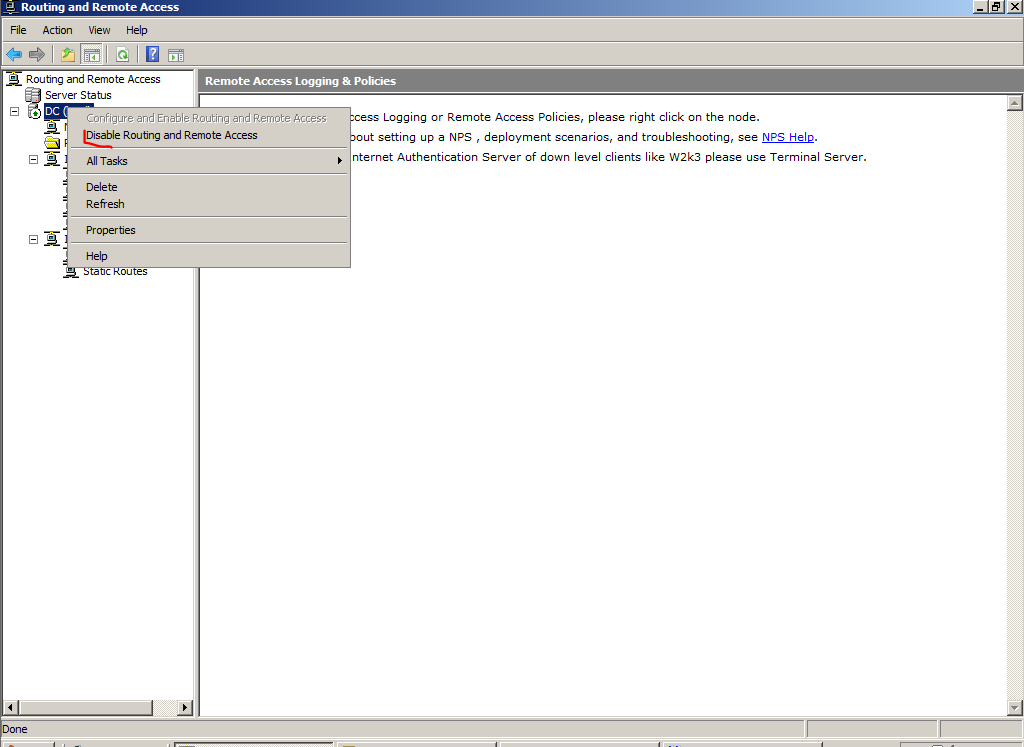Click the details pane scroll down arrow
This screenshot has height=747, width=1024.
click(x=1014, y=707)
